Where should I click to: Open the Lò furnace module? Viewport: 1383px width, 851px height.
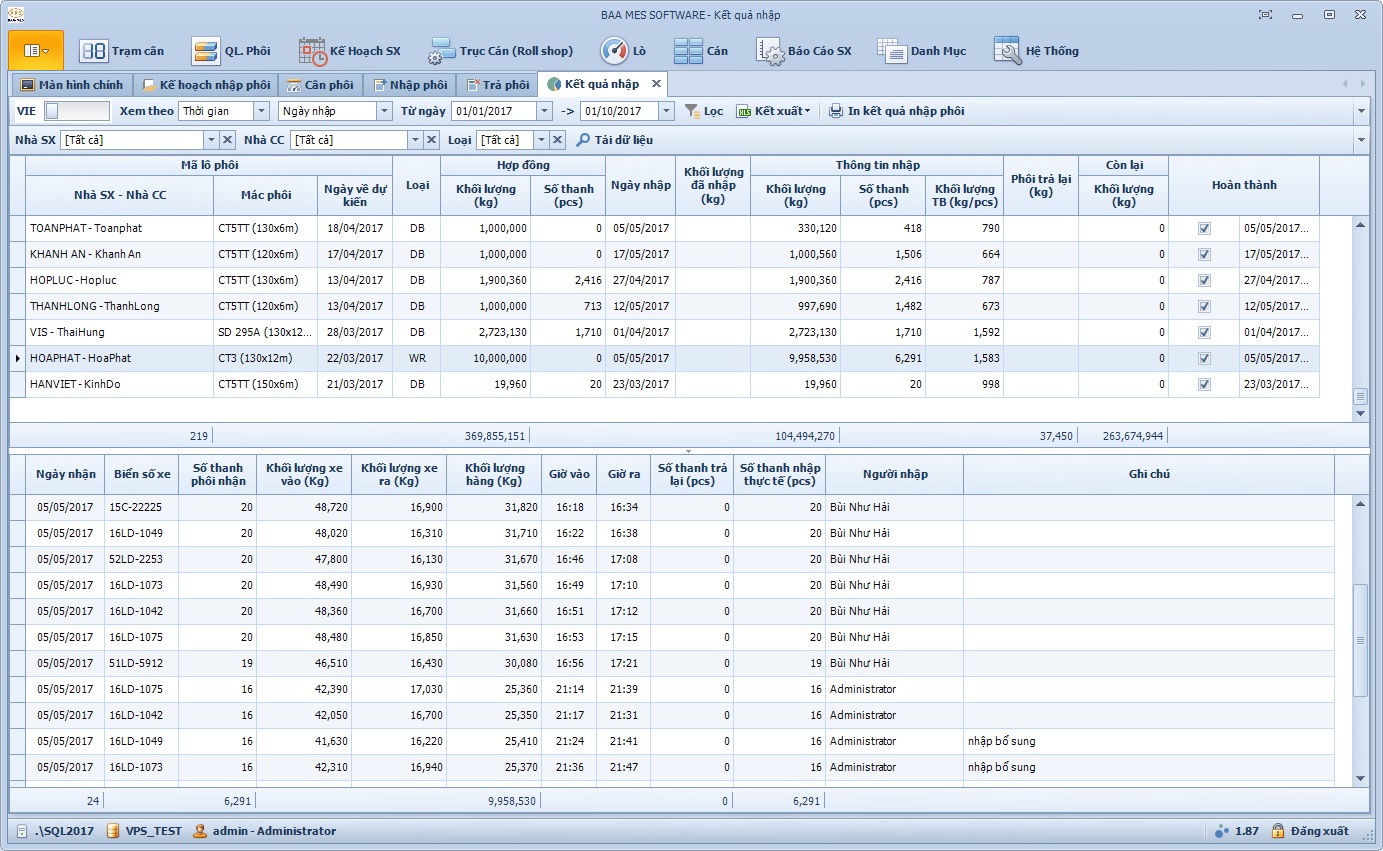coord(623,51)
